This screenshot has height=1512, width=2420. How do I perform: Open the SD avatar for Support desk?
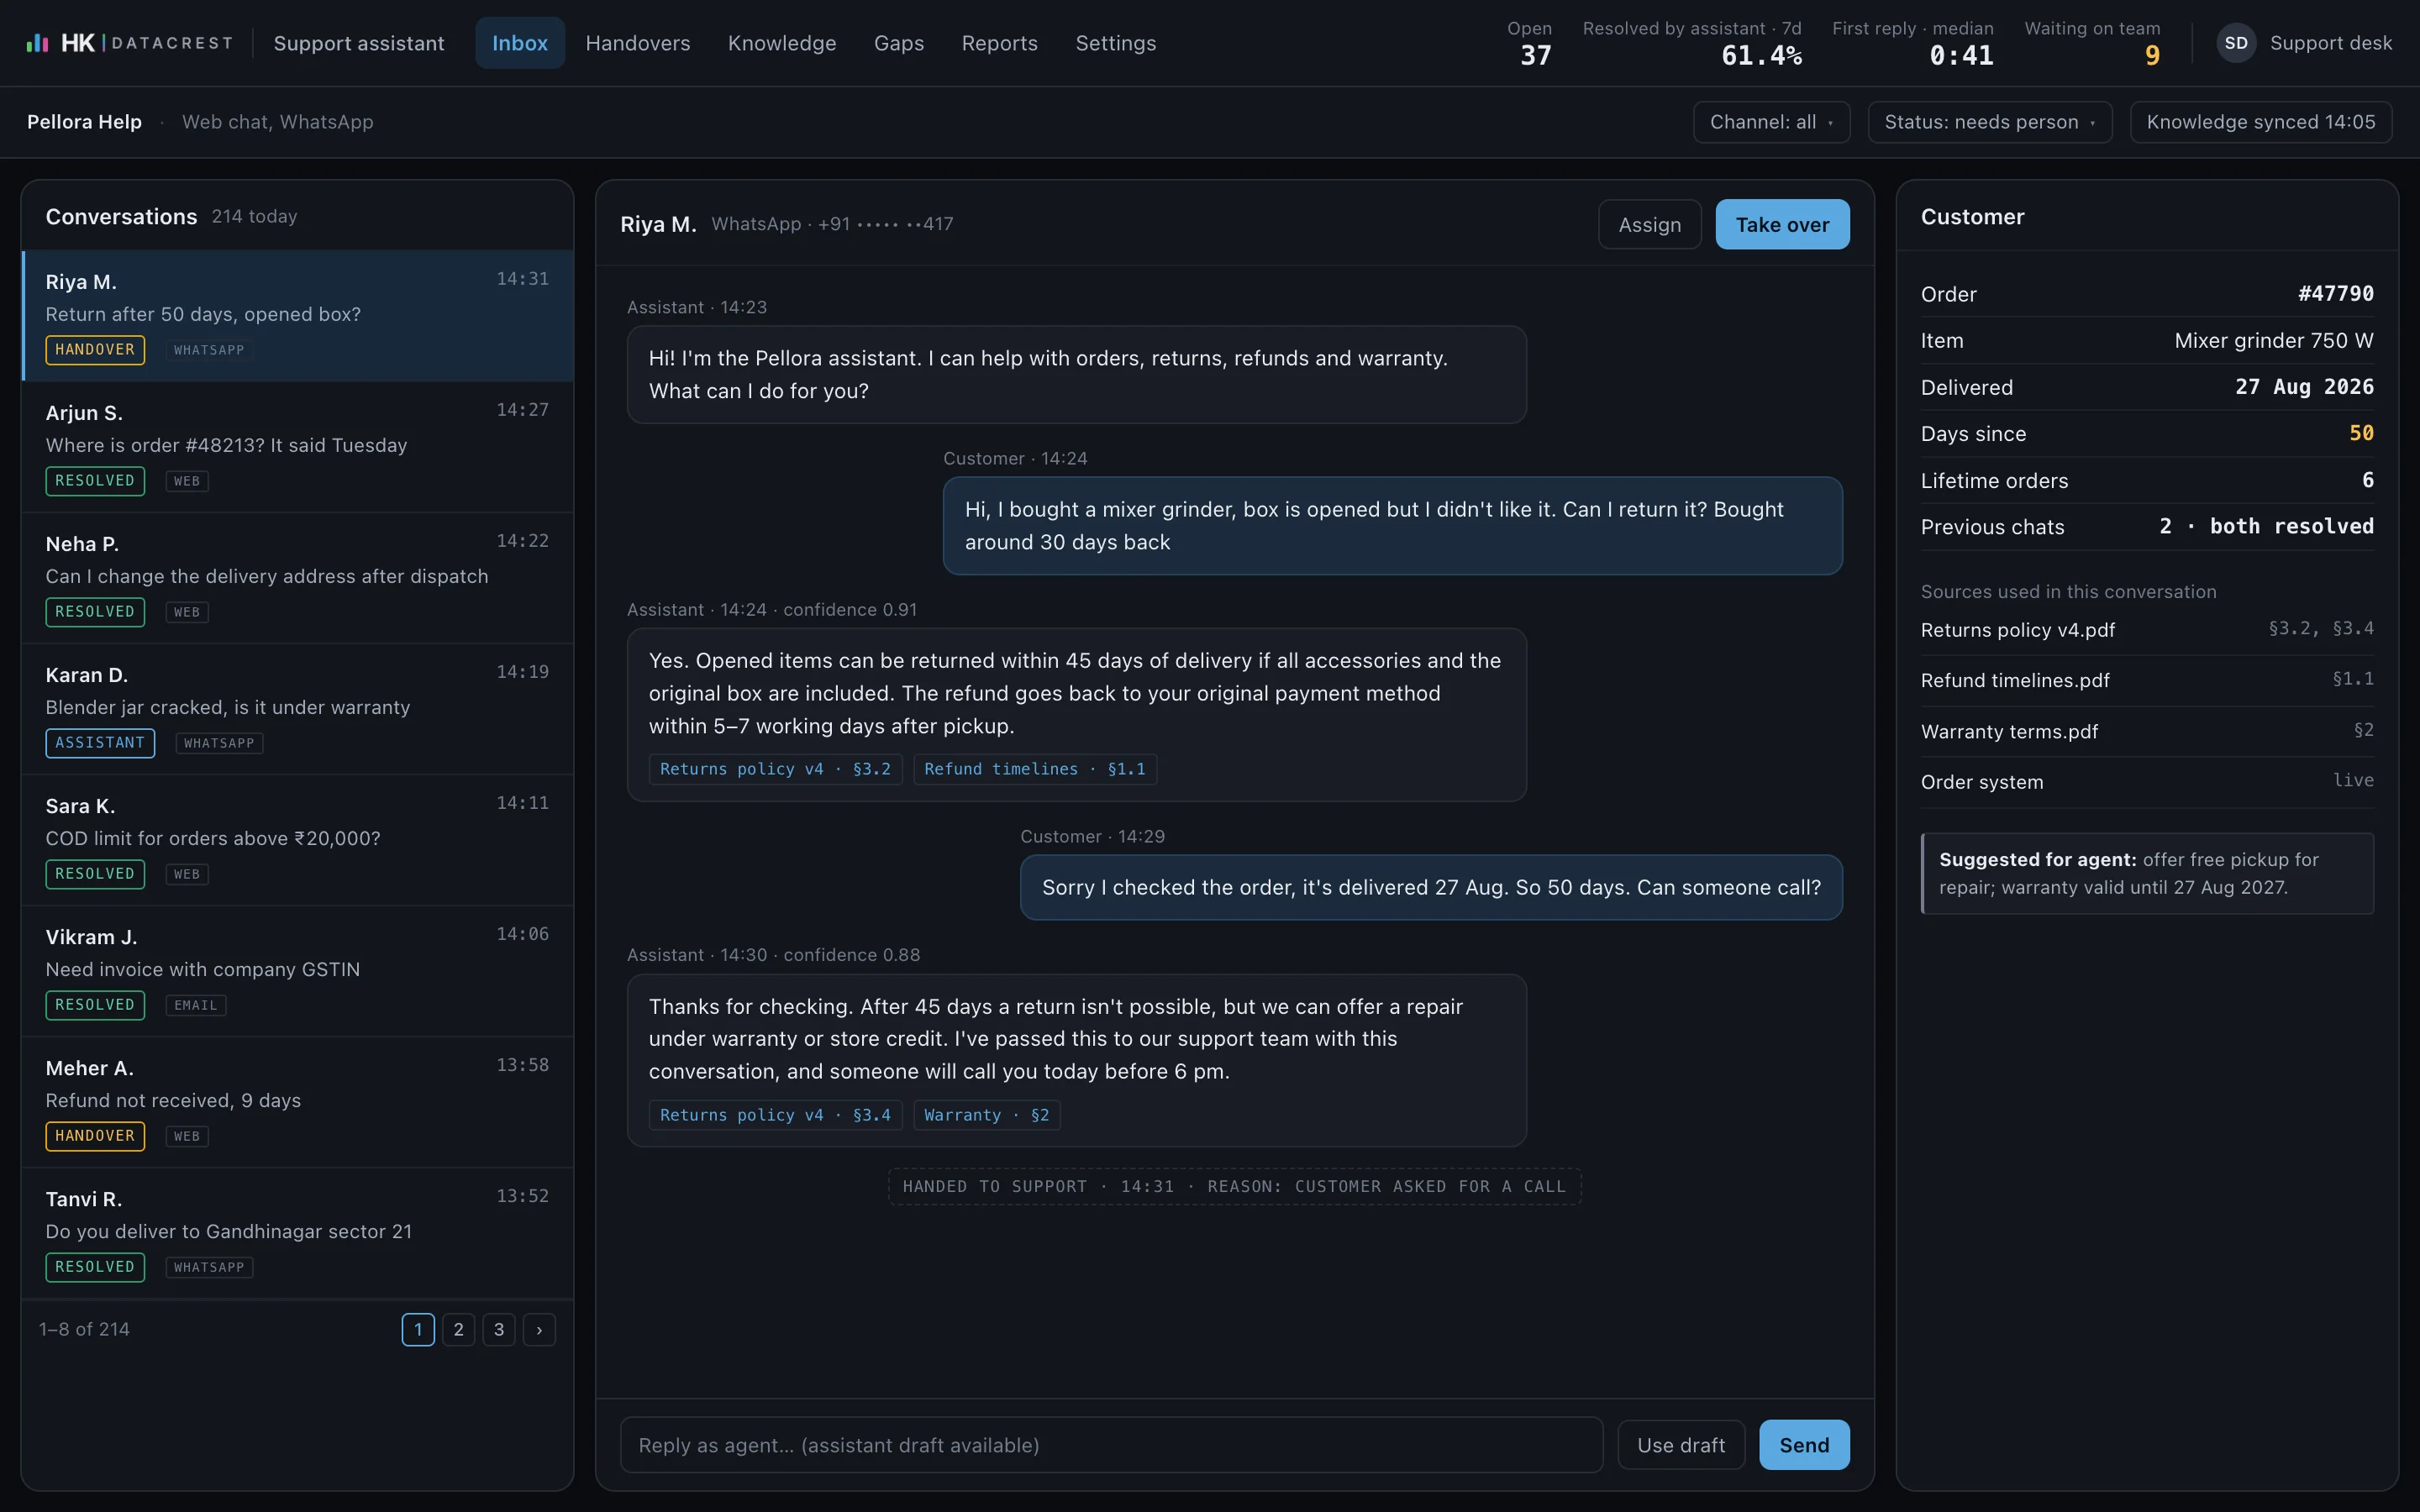(2236, 43)
